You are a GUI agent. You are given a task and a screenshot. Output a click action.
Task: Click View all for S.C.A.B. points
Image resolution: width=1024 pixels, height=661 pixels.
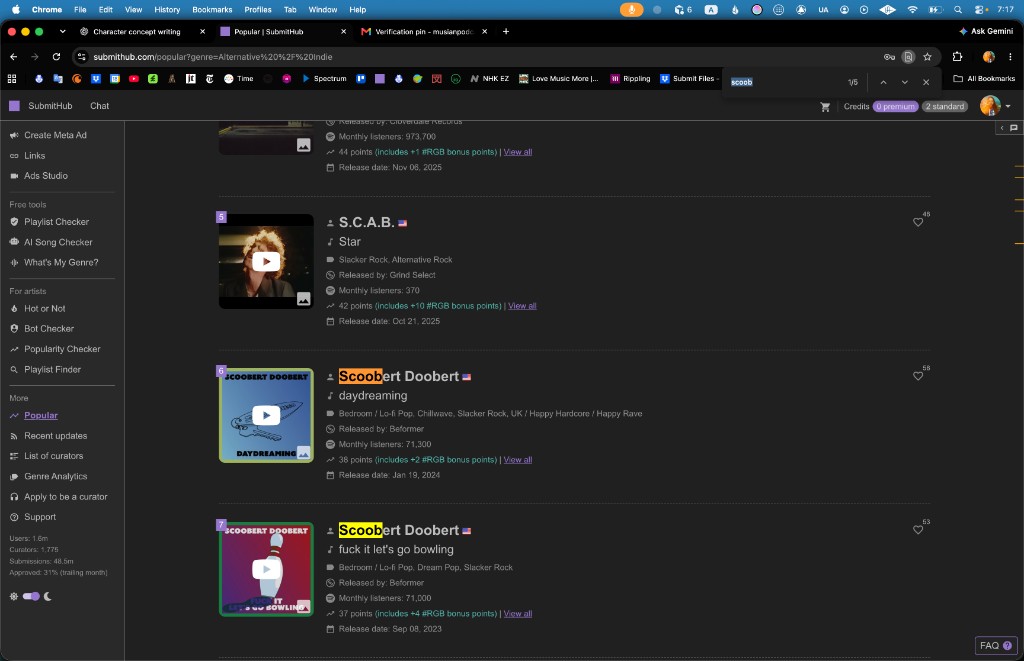522,306
